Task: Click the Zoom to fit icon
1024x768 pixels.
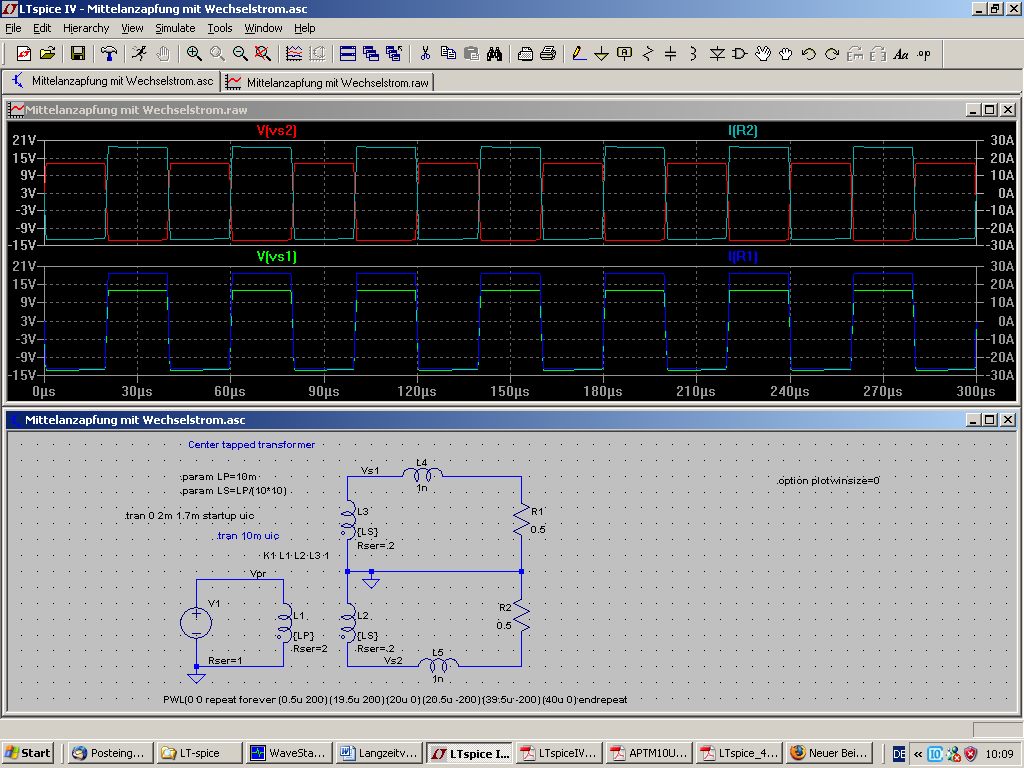Action: [x=263, y=54]
